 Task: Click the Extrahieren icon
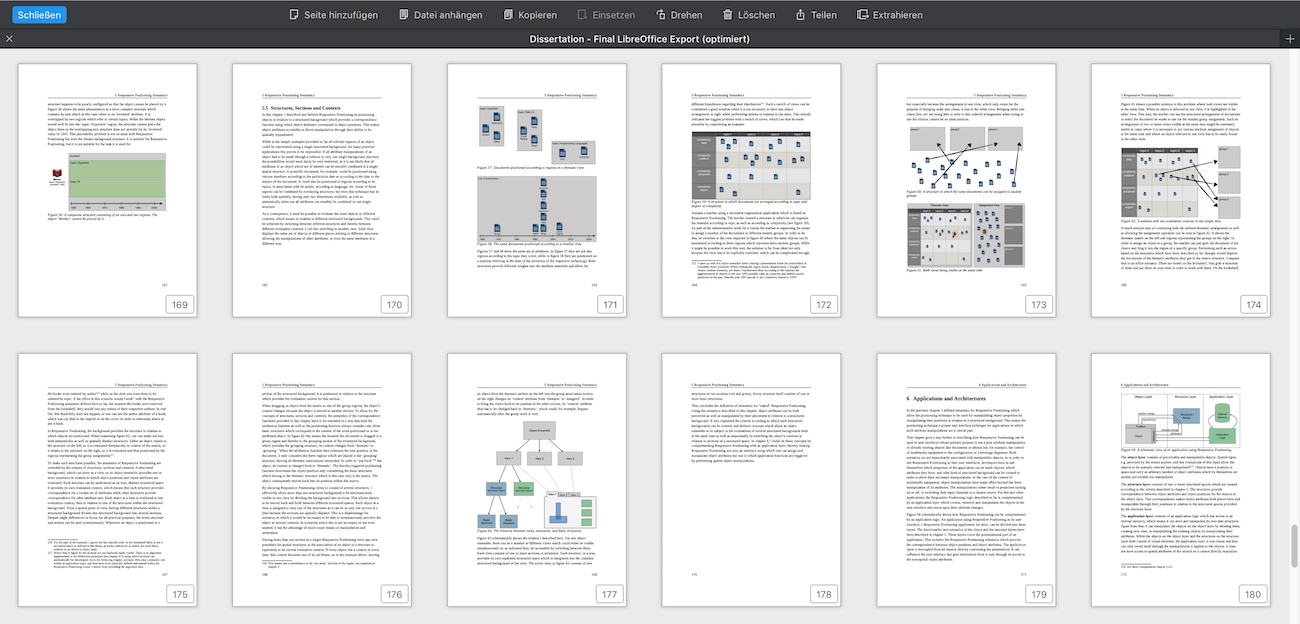(862, 15)
